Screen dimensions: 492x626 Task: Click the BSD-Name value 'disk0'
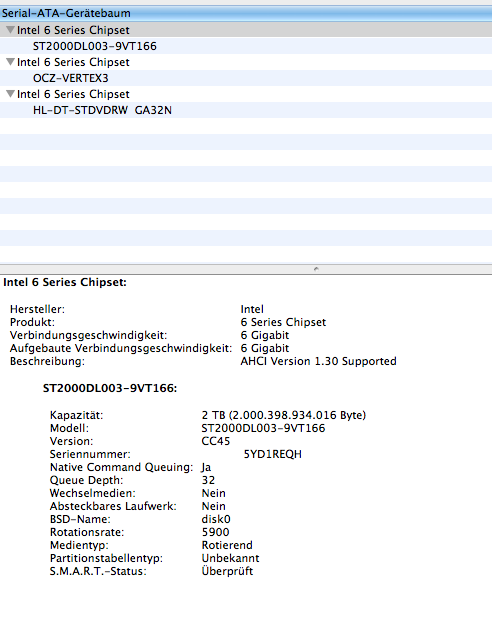[x=216, y=519]
